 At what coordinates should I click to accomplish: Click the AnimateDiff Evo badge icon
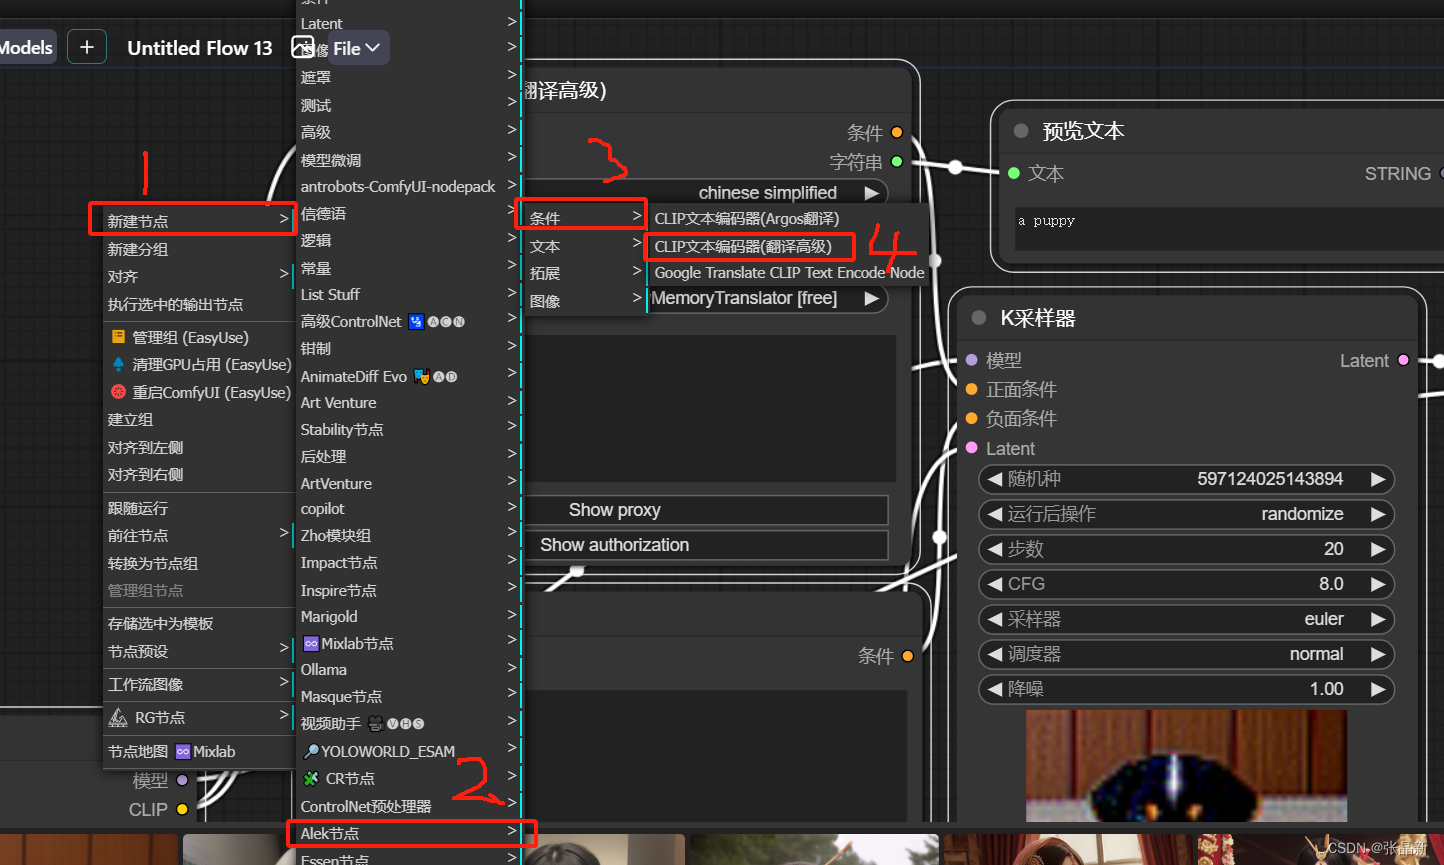[x=422, y=376]
